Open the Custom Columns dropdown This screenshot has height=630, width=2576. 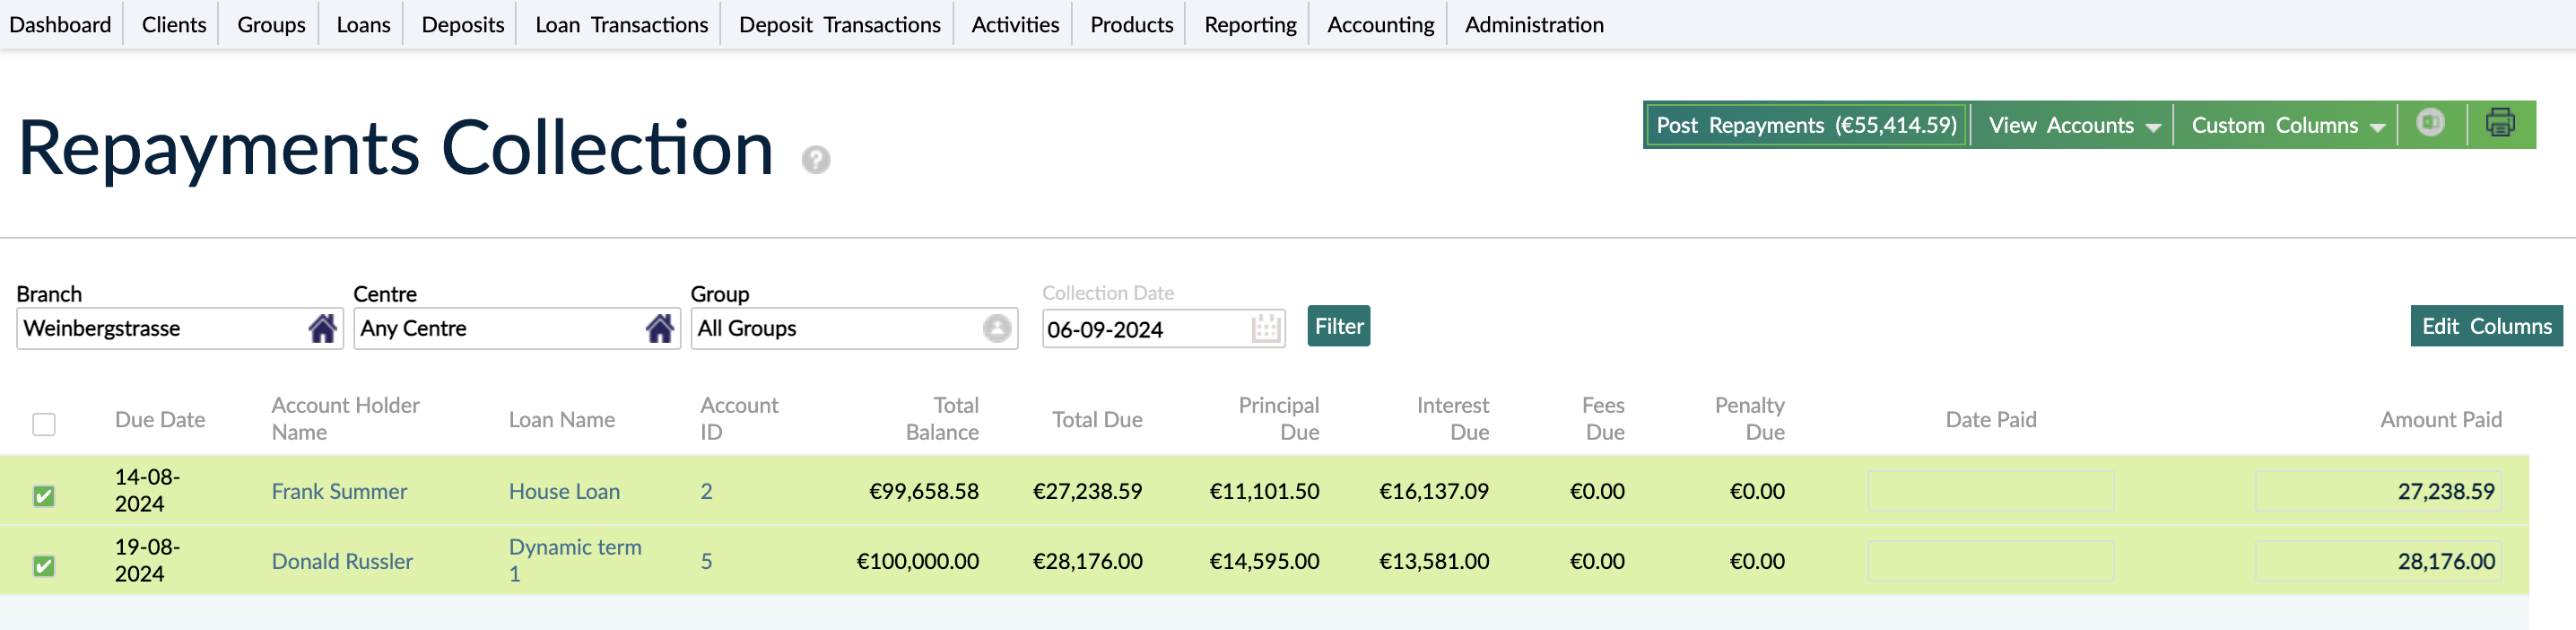point(2287,125)
